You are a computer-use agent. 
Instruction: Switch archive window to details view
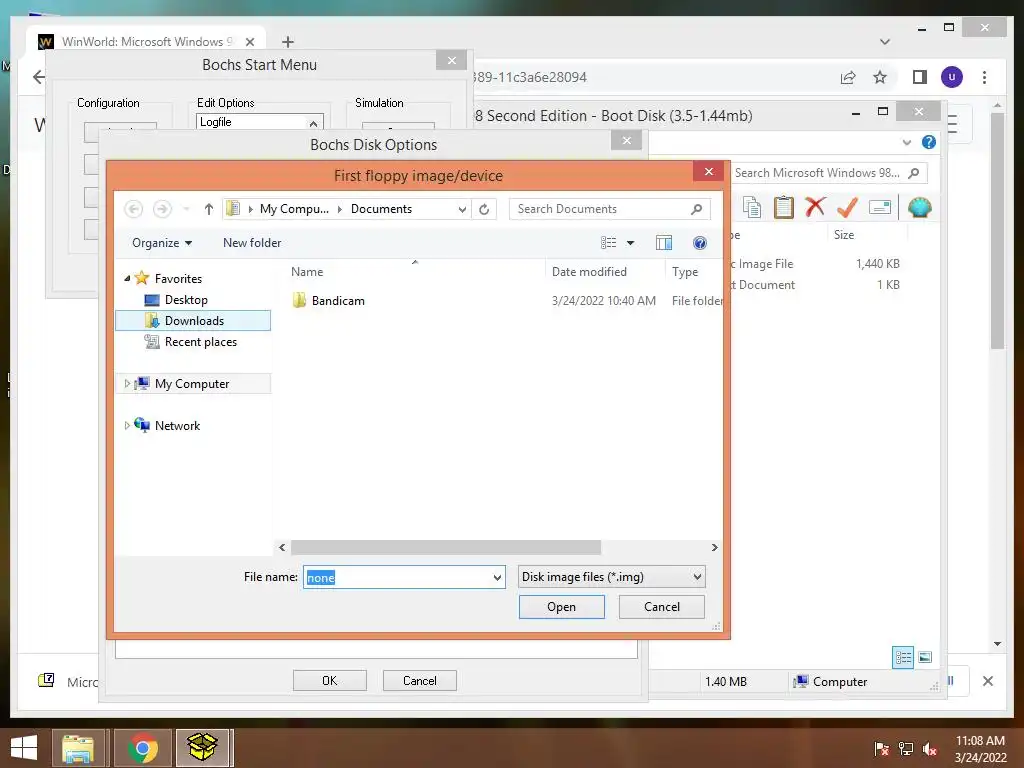(x=903, y=658)
